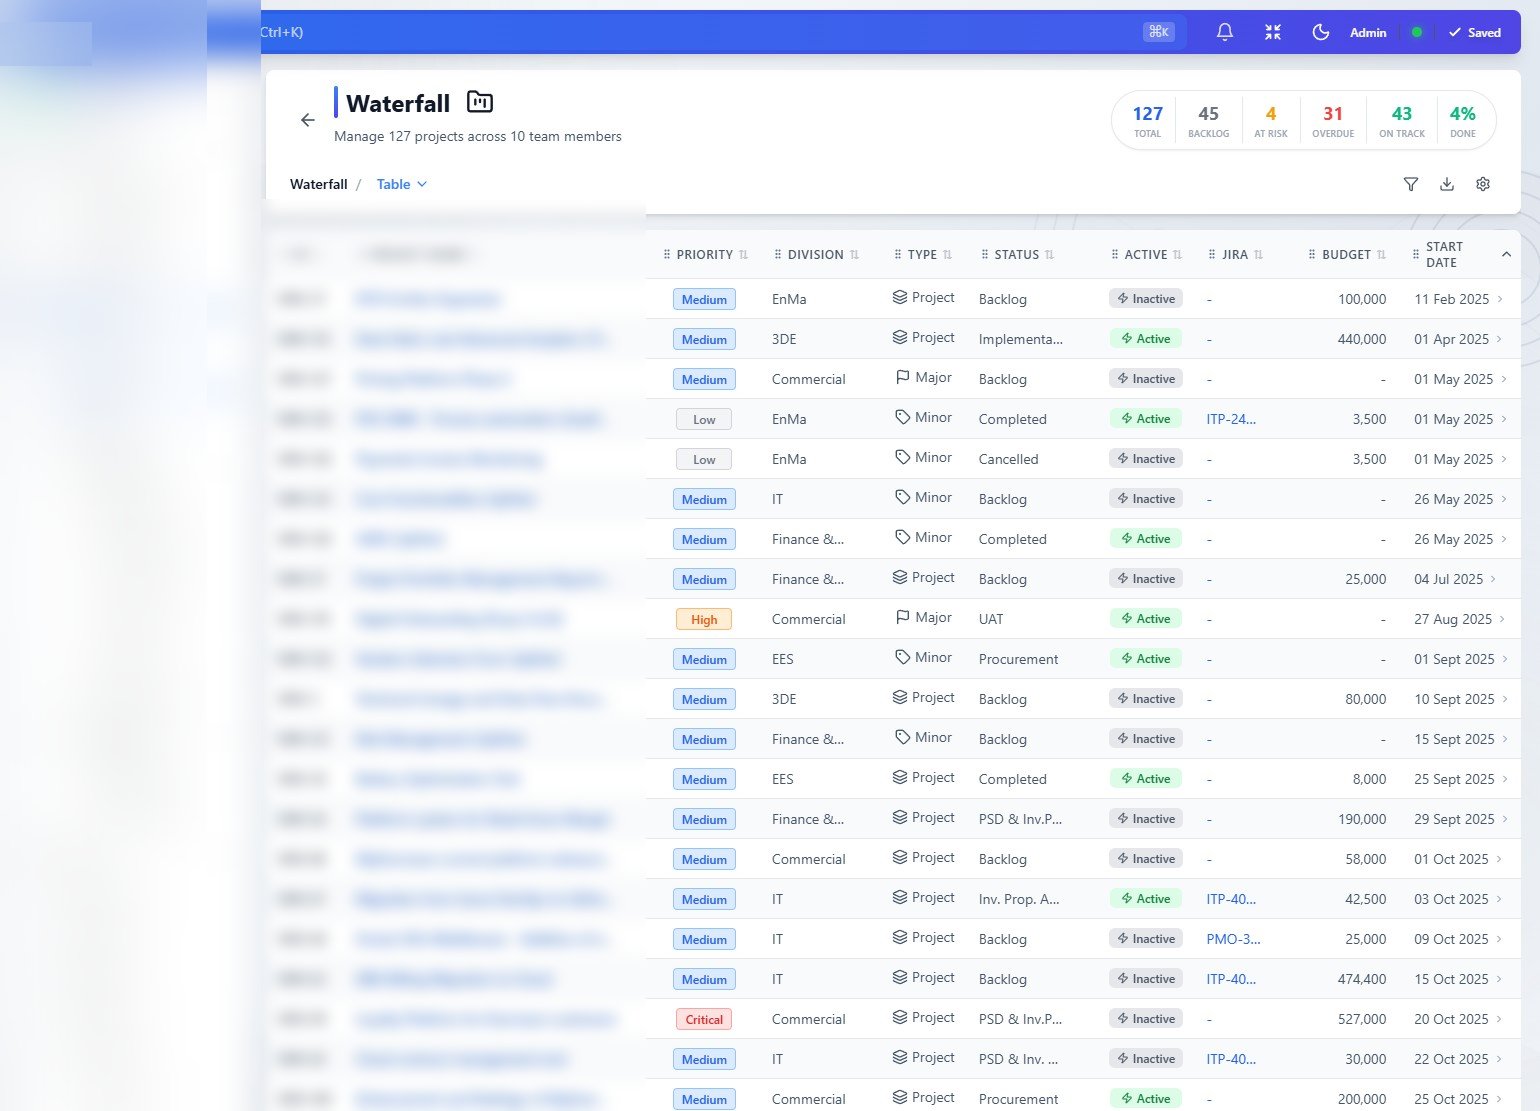
Task: Click the green online status dot near Admin
Action: point(1416,31)
